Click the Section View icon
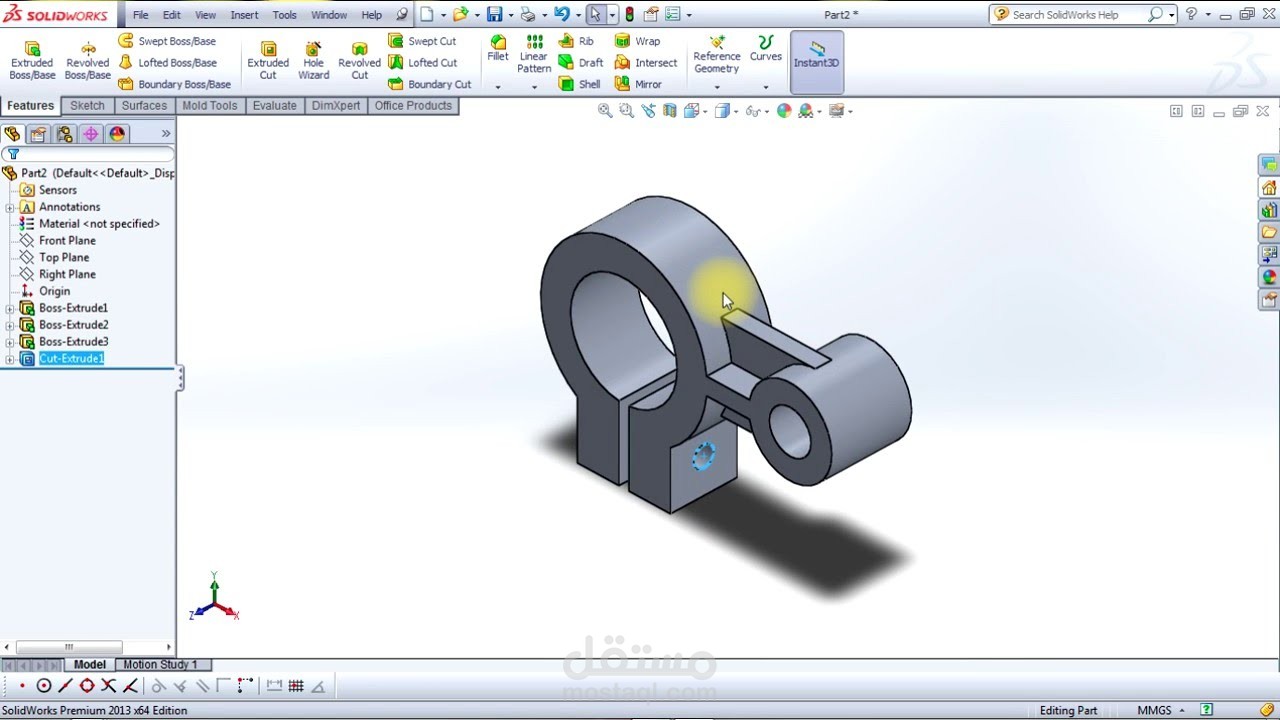The height and width of the screenshot is (720, 1280). pos(670,111)
